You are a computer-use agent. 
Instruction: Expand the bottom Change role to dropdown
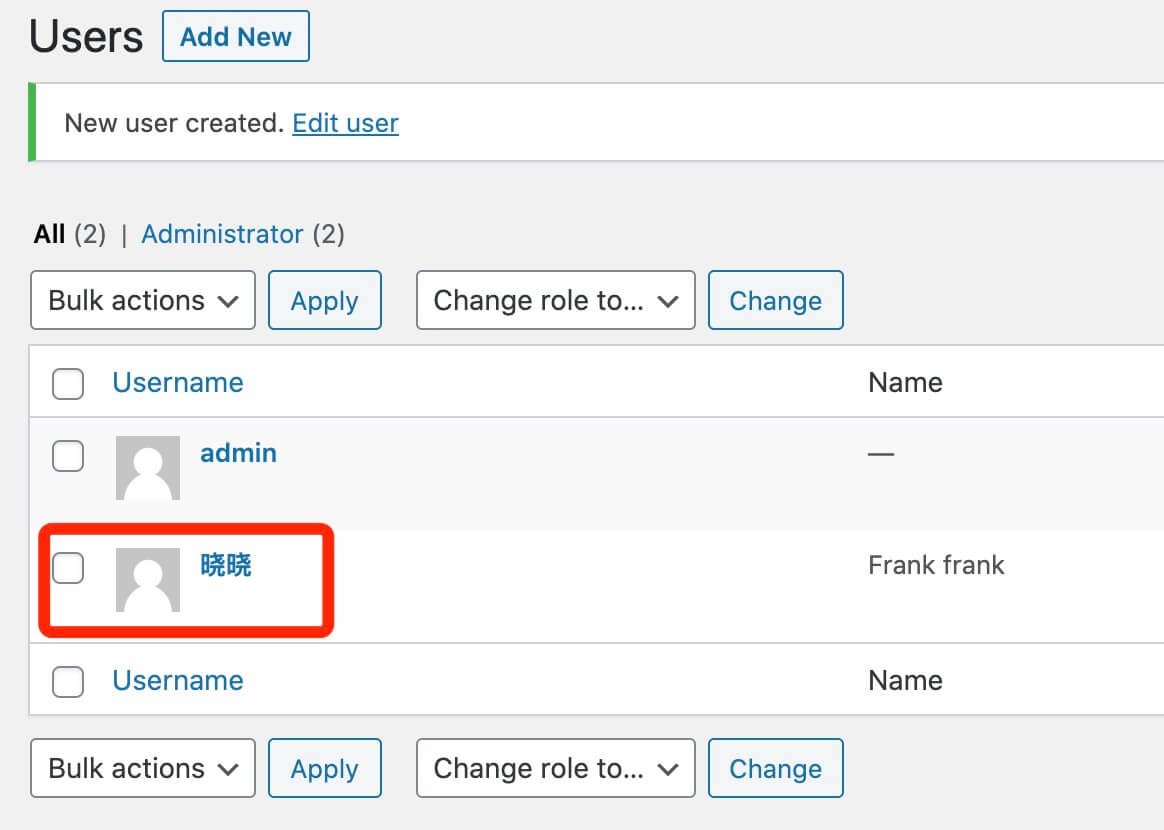555,768
